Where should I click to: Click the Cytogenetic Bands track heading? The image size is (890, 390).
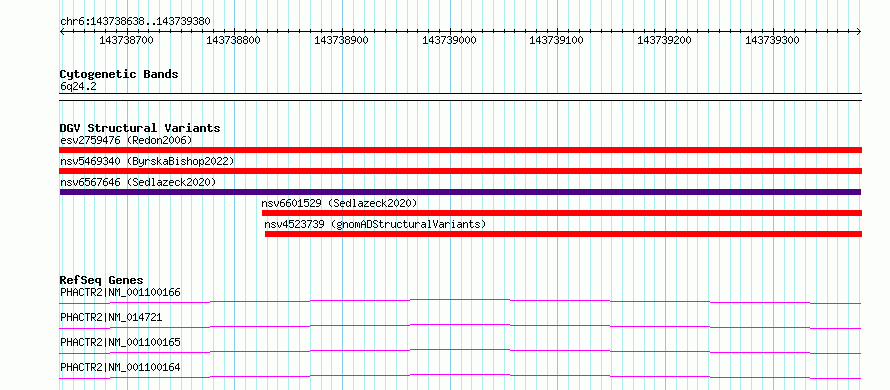coord(119,74)
